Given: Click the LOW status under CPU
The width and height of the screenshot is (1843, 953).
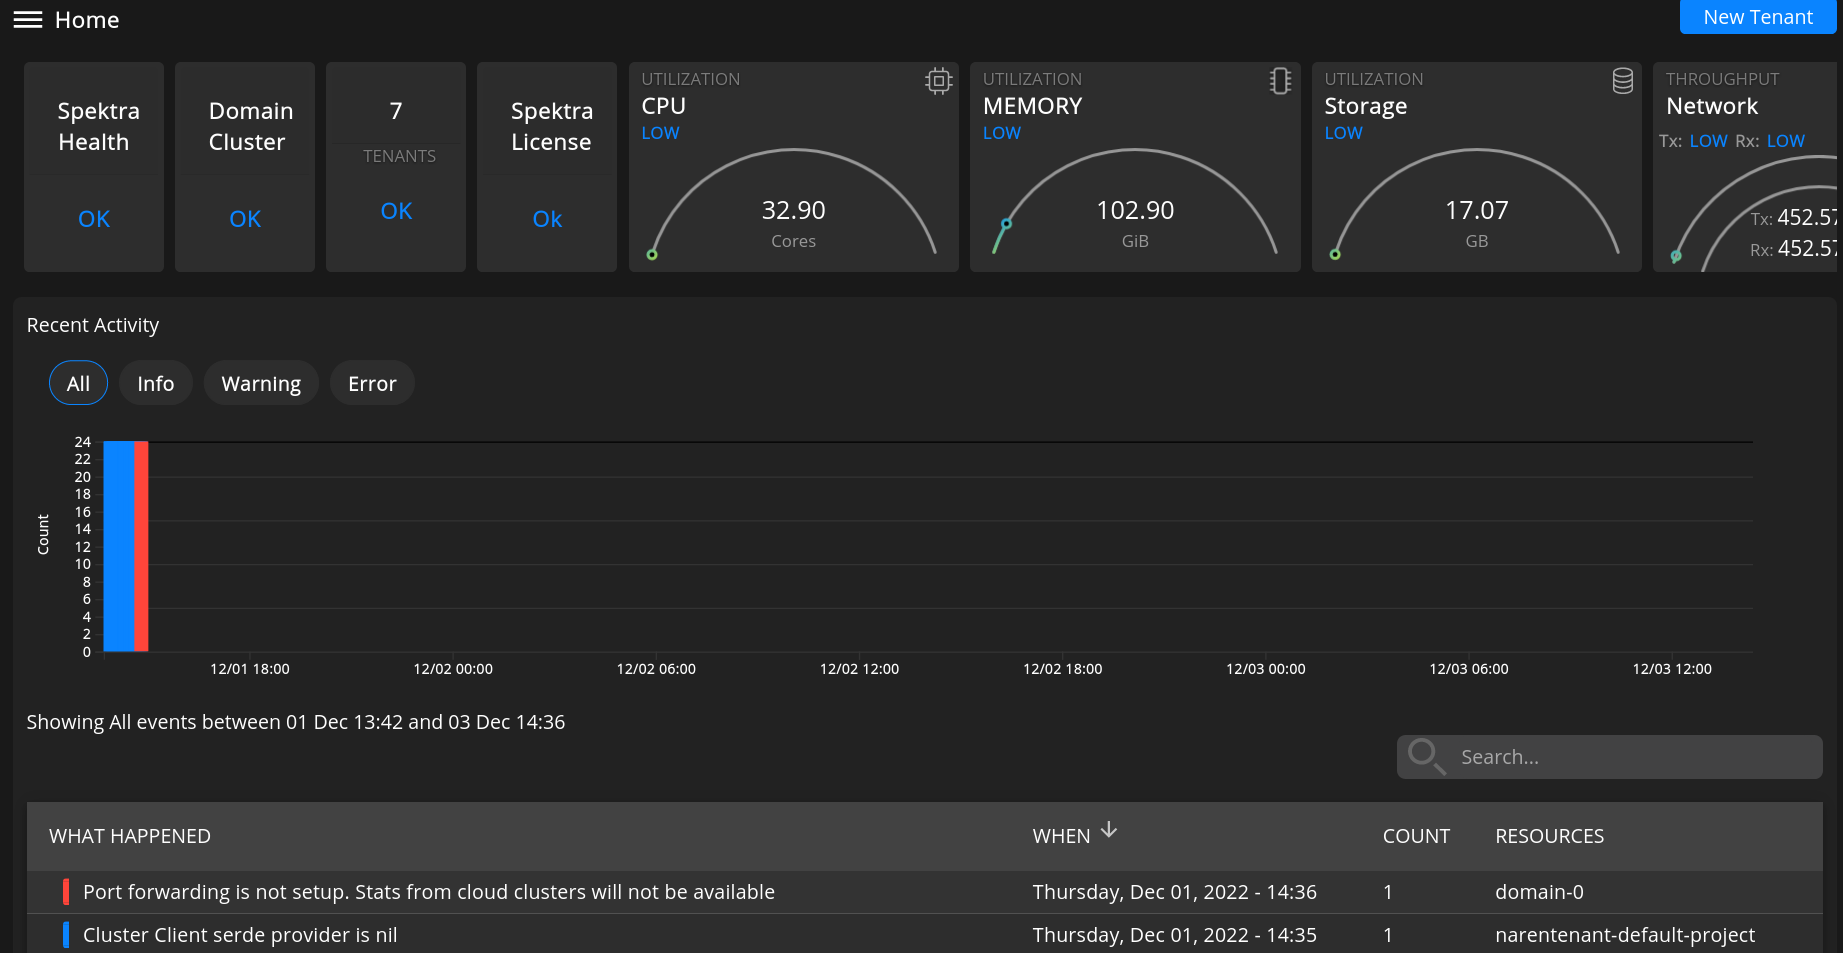Looking at the screenshot, I should [660, 133].
